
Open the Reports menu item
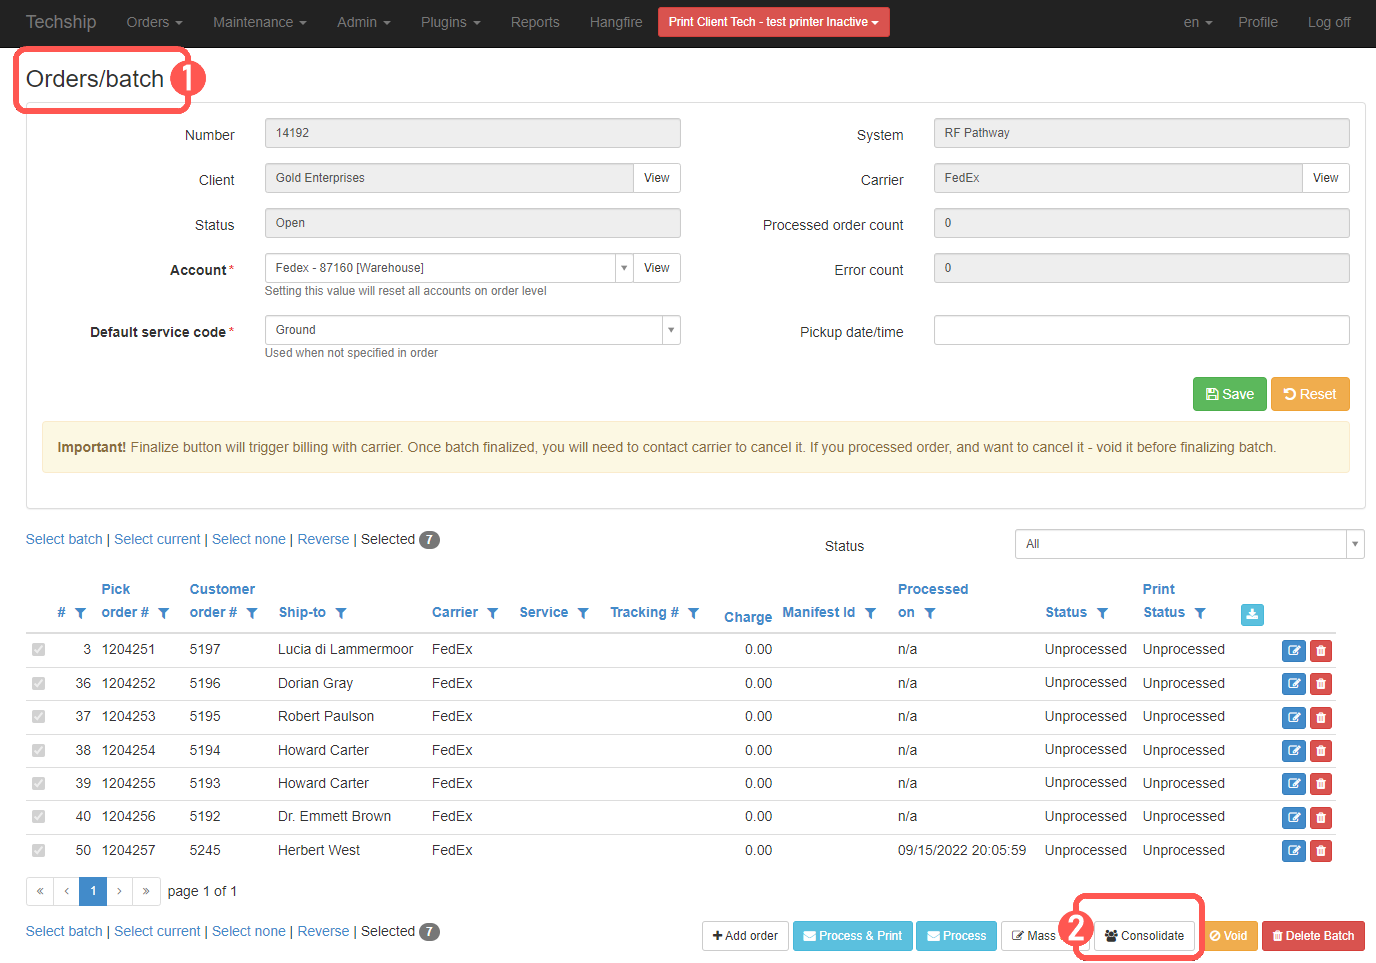pyautogui.click(x=535, y=21)
